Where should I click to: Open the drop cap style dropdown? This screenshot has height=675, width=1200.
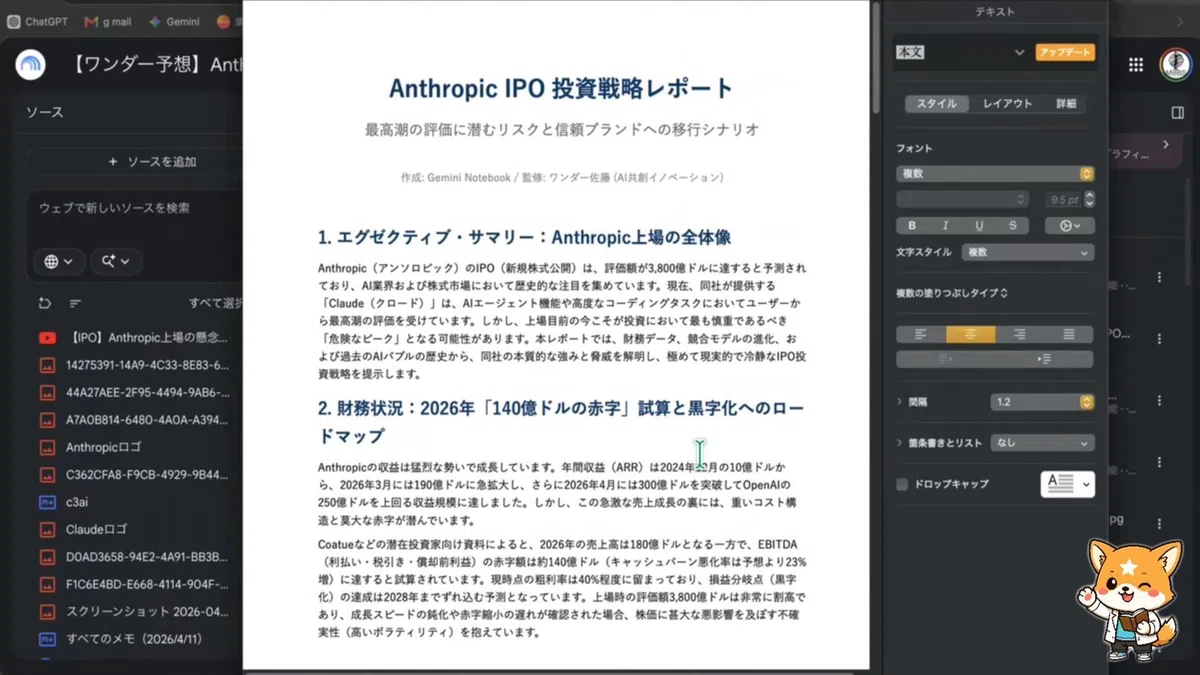tap(1067, 484)
